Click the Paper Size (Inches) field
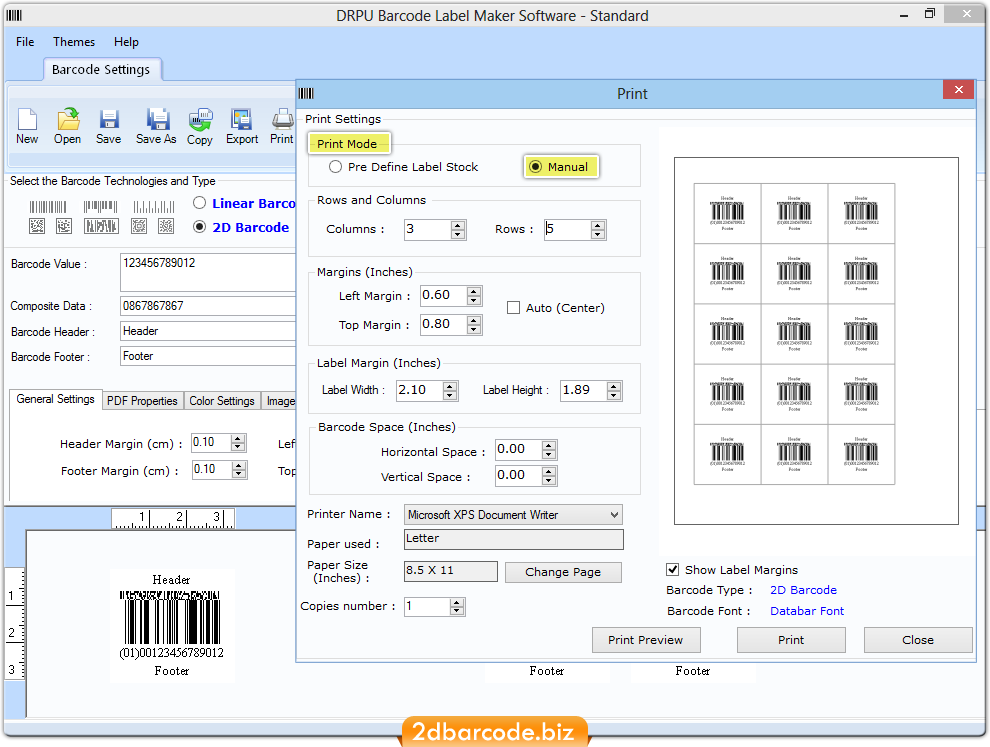990x747 pixels. click(x=451, y=571)
